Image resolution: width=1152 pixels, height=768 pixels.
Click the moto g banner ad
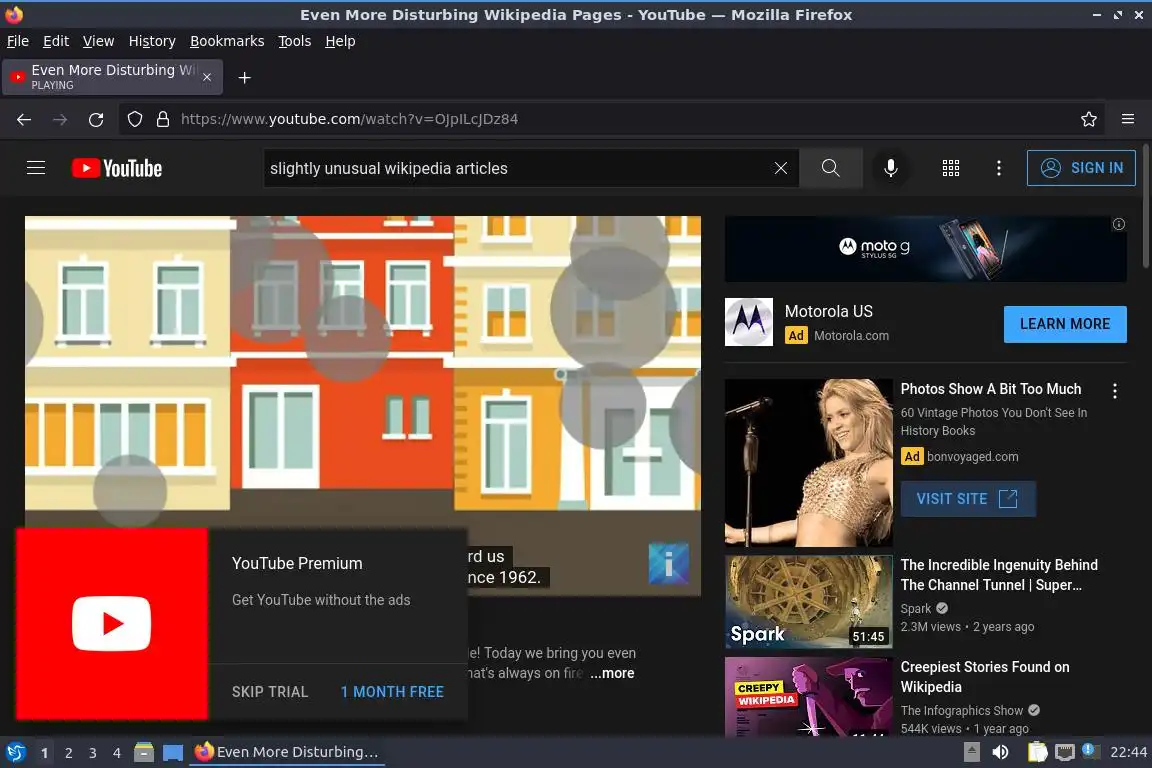point(925,249)
